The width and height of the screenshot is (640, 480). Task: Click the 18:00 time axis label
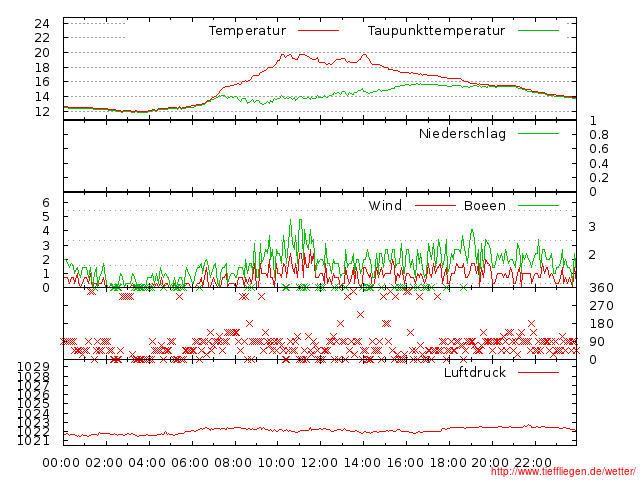pos(448,463)
